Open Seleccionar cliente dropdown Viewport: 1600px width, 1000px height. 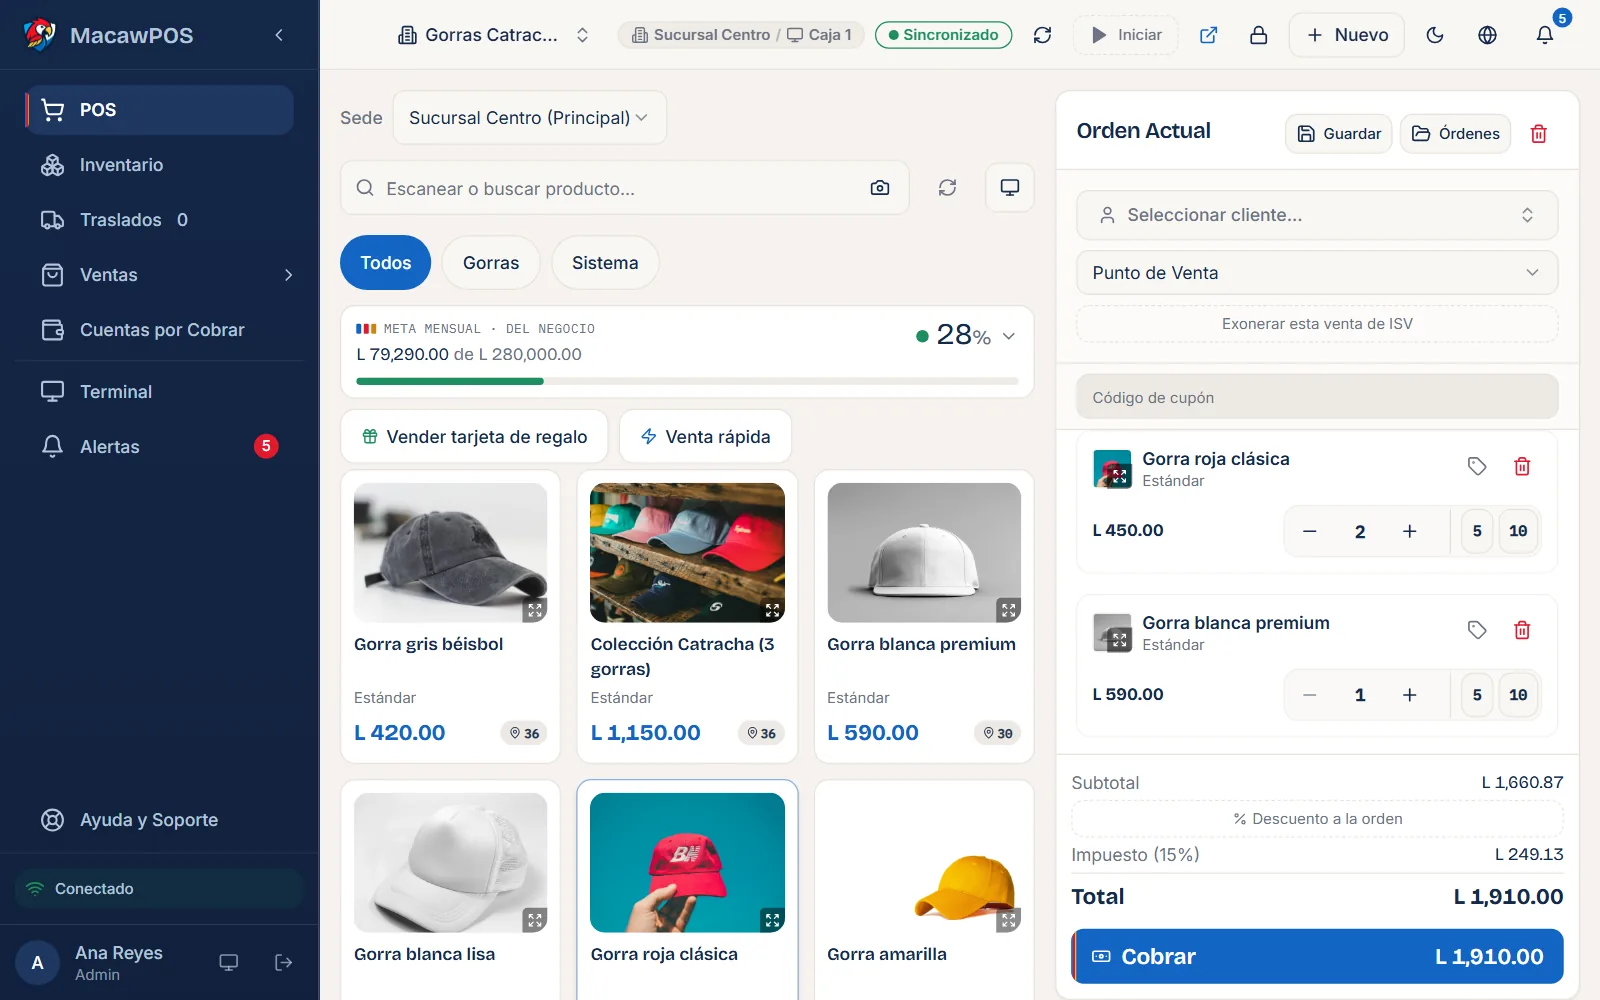coord(1317,215)
